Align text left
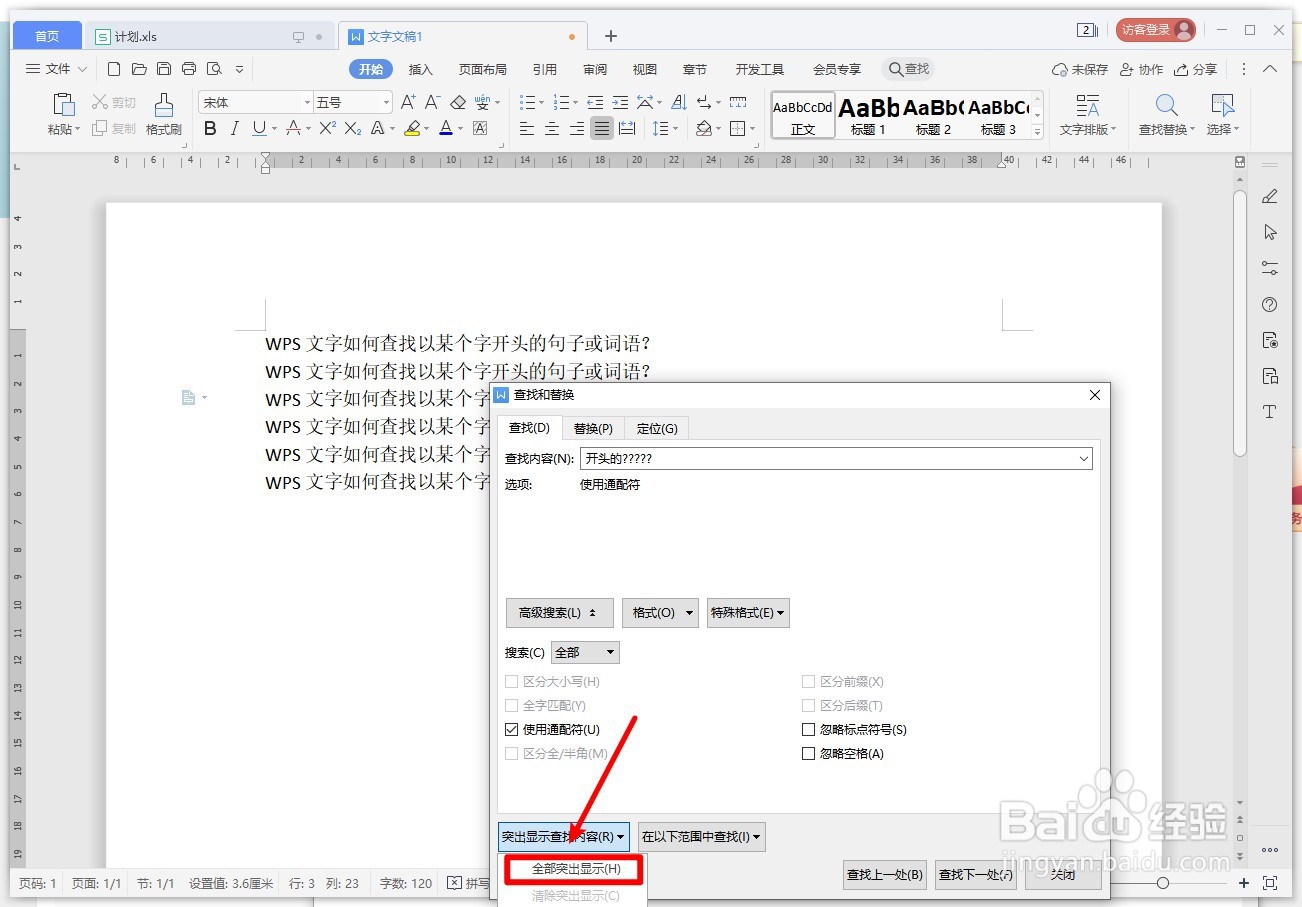 527,128
